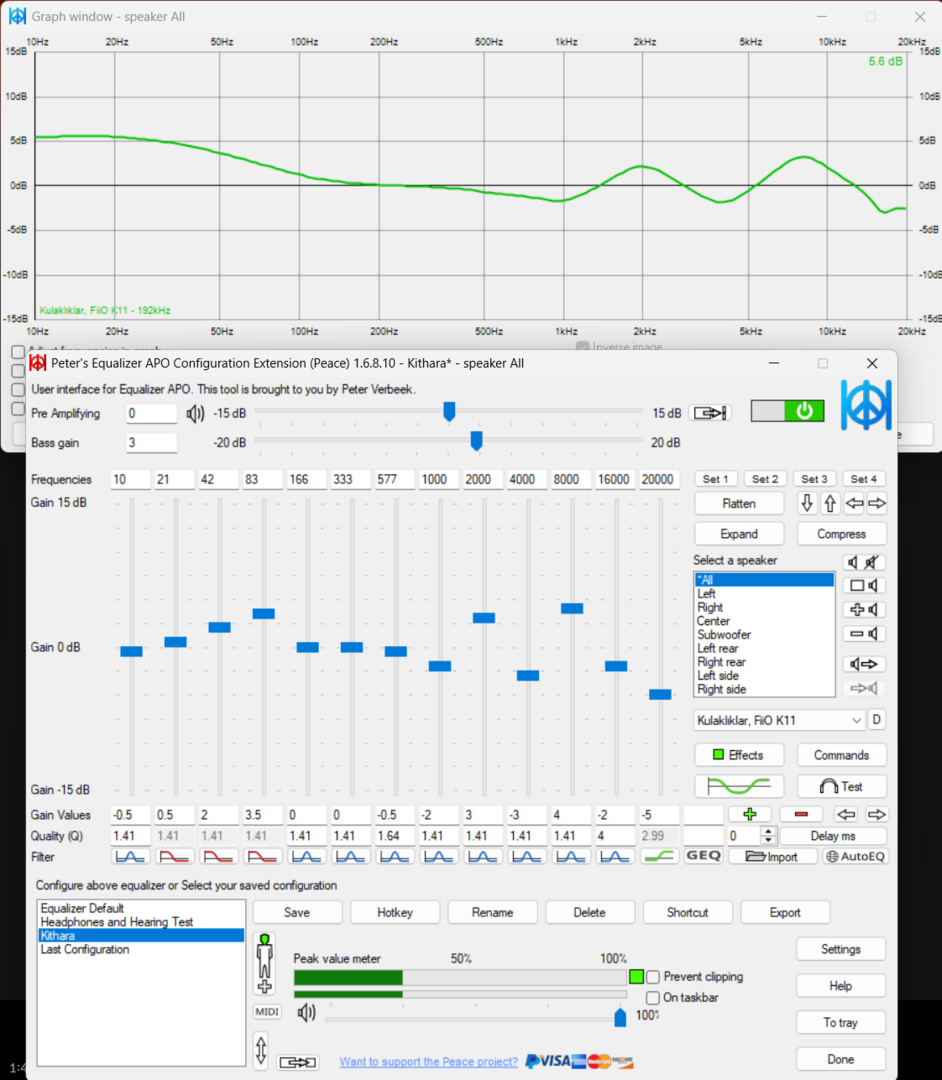Screen dimensions: 942x1080
Task: Shift frequencies right using arrow near Flatten
Action: click(877, 503)
